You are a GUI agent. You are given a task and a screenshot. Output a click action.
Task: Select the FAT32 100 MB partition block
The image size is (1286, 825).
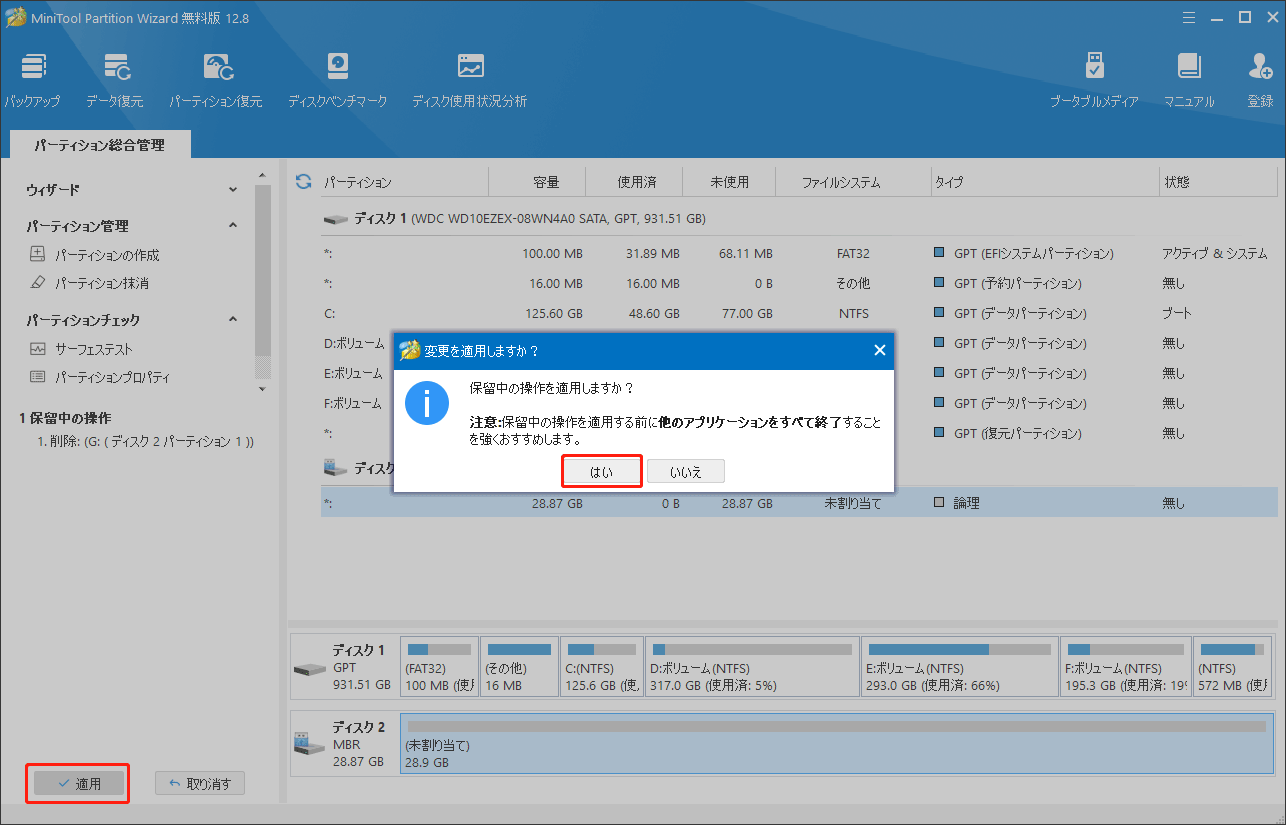[x=438, y=667]
